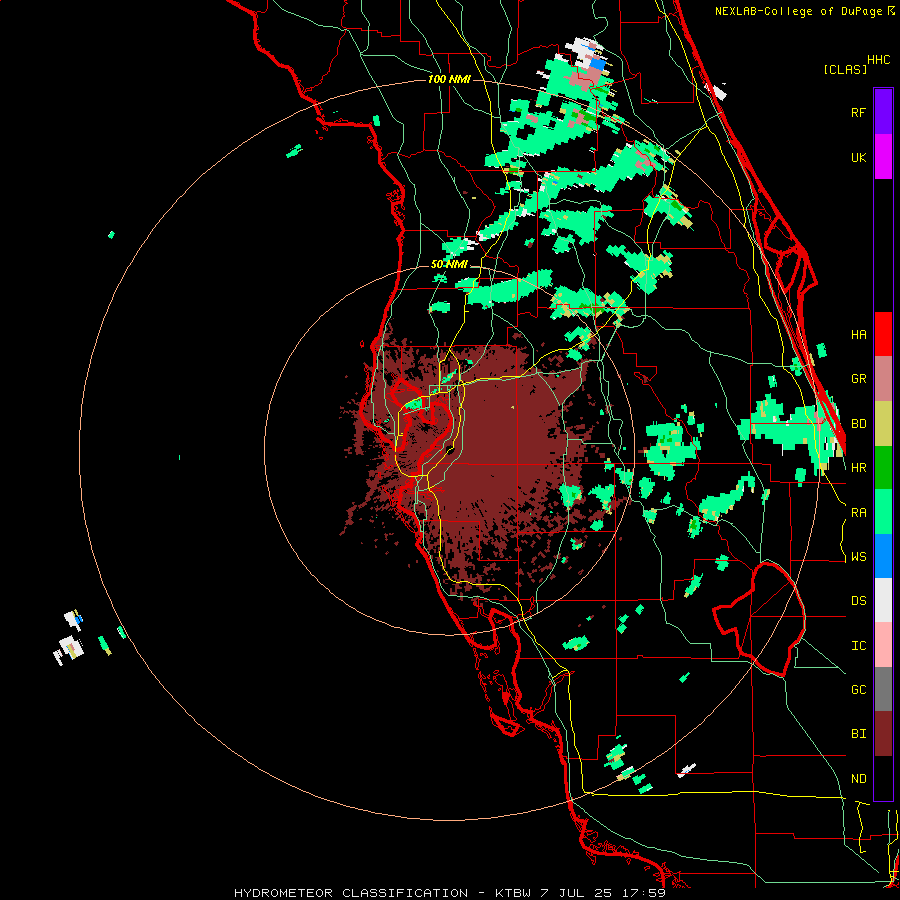The width and height of the screenshot is (900, 900).
Task: Select the khaki BD legend swatch
Action: [883, 423]
